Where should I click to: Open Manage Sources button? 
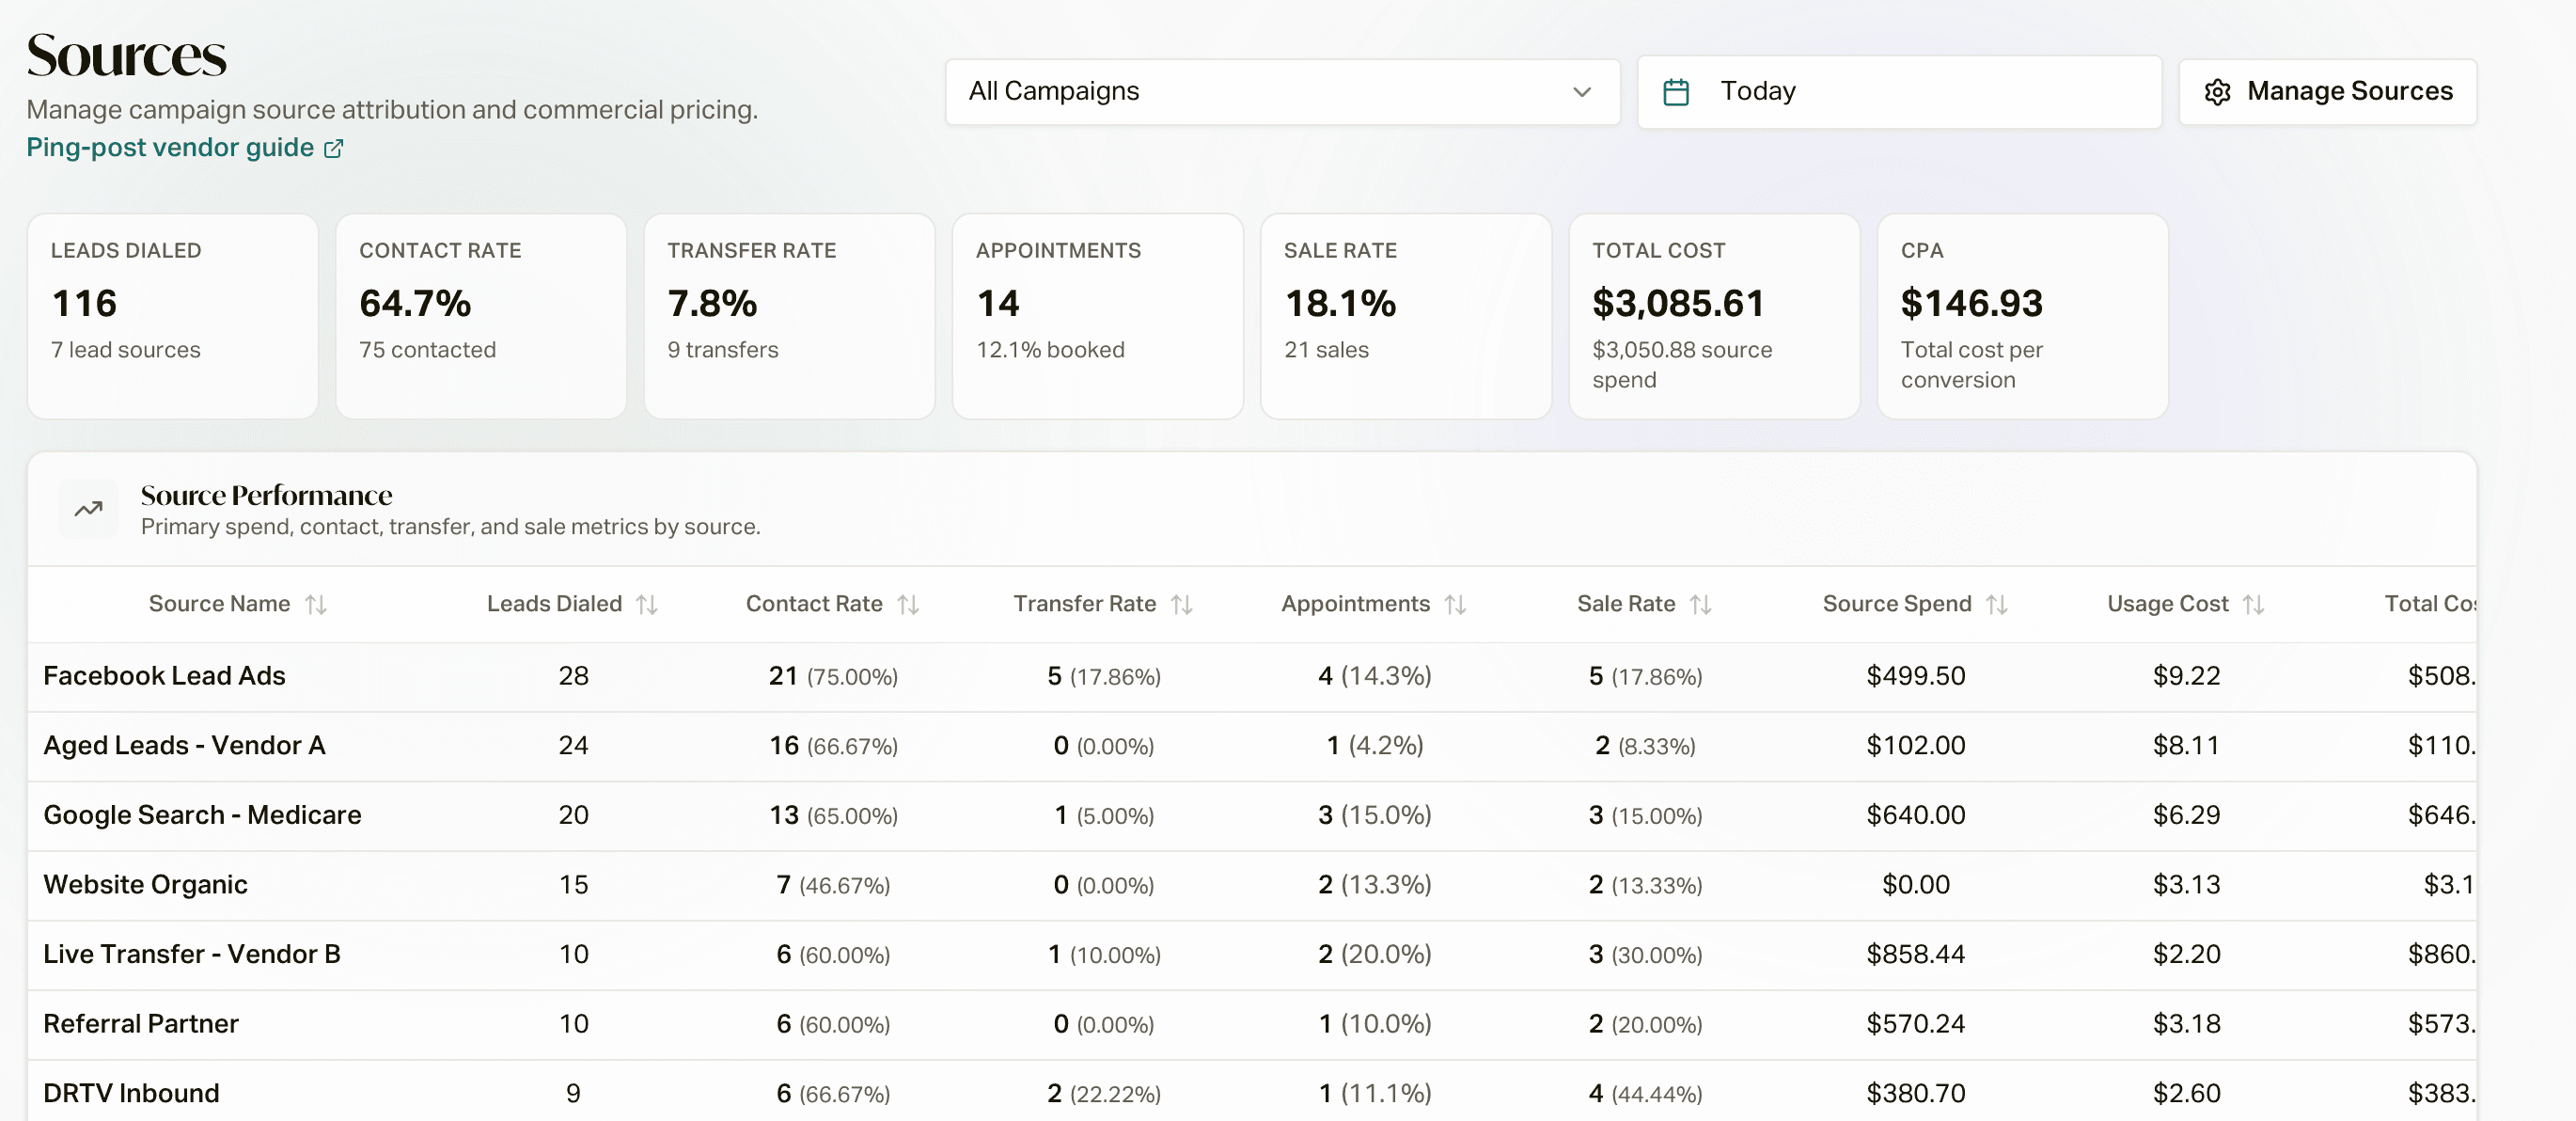2327,92
